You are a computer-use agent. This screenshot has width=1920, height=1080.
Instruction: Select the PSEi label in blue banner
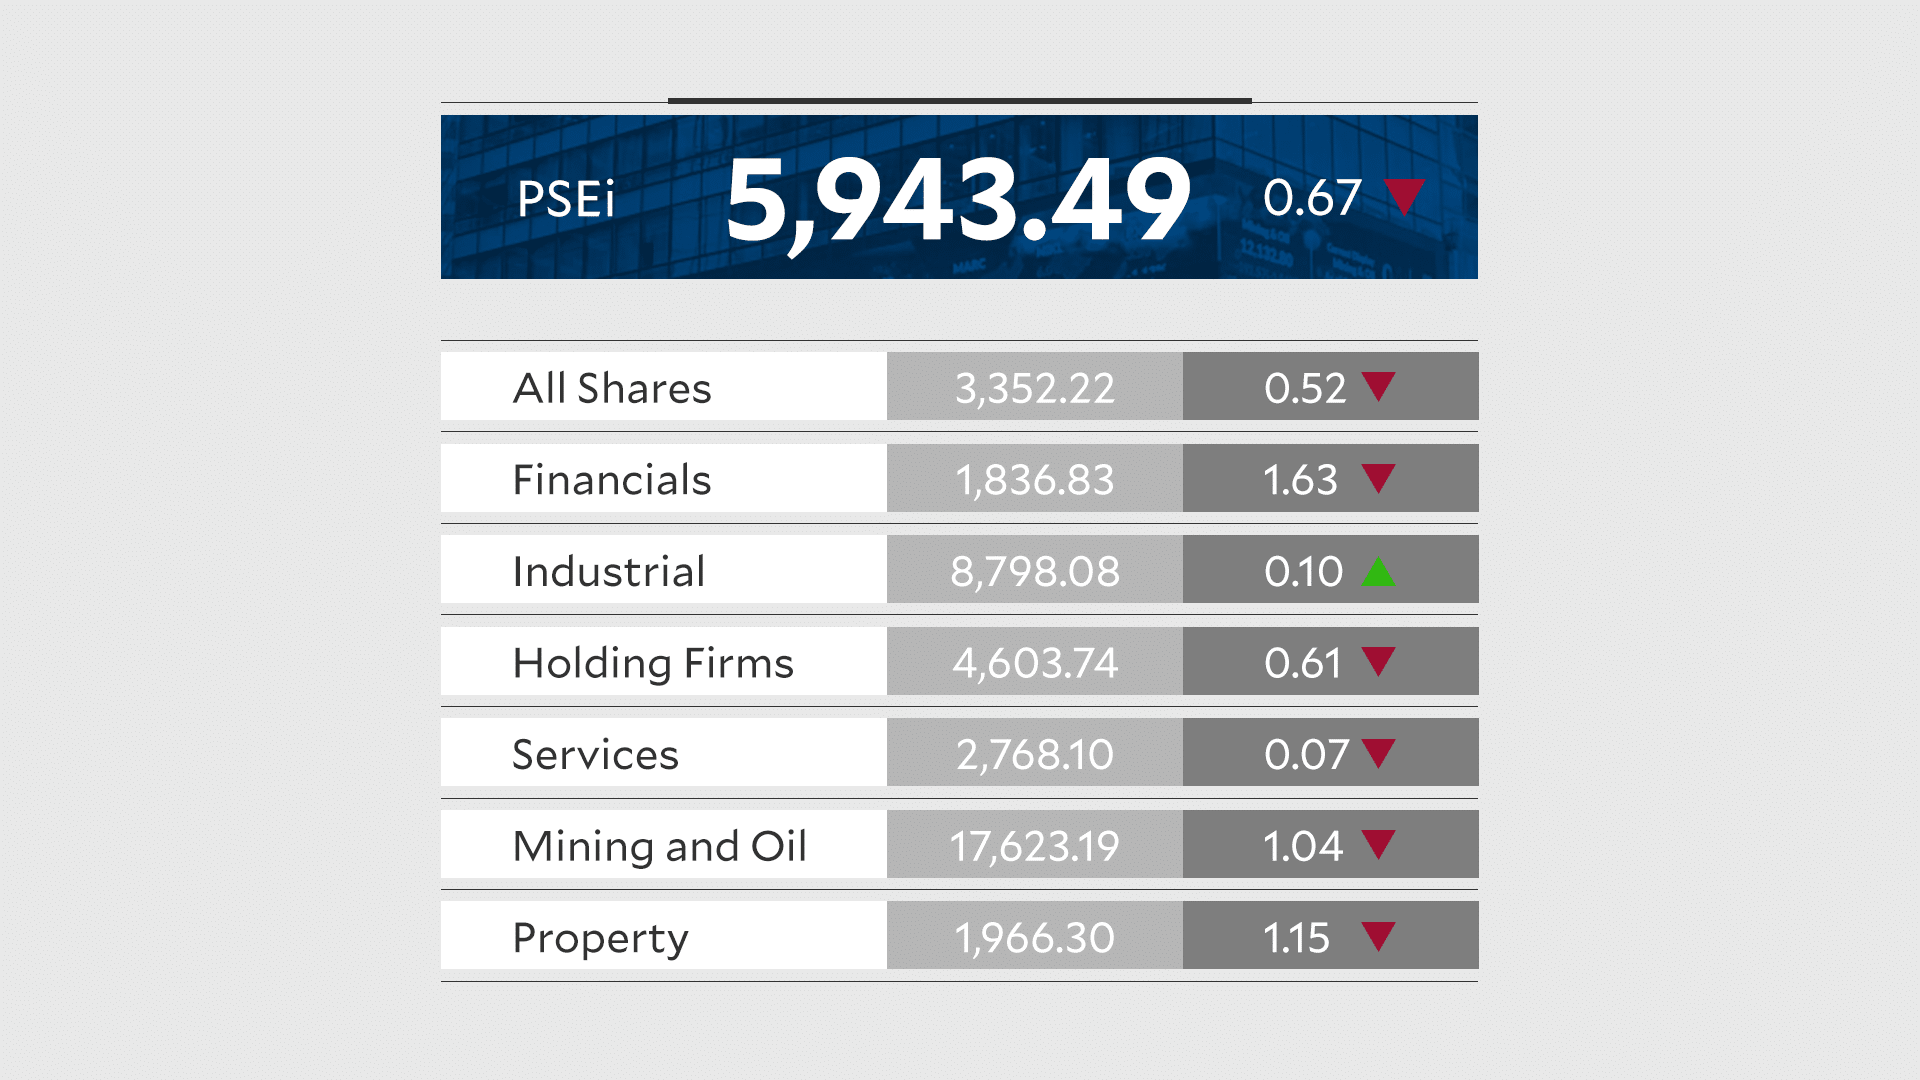[565, 199]
